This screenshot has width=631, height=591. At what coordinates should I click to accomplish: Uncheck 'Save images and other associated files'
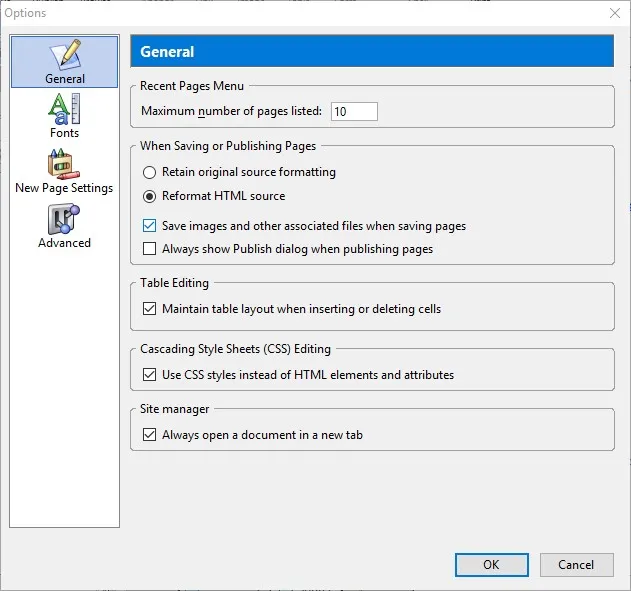point(149,226)
